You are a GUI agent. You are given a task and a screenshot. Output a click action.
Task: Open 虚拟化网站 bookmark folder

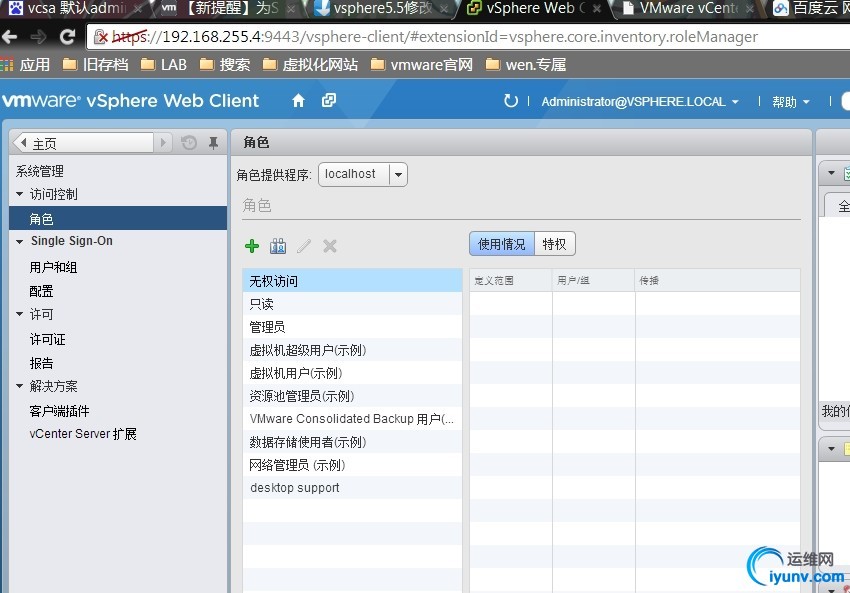tap(311, 65)
